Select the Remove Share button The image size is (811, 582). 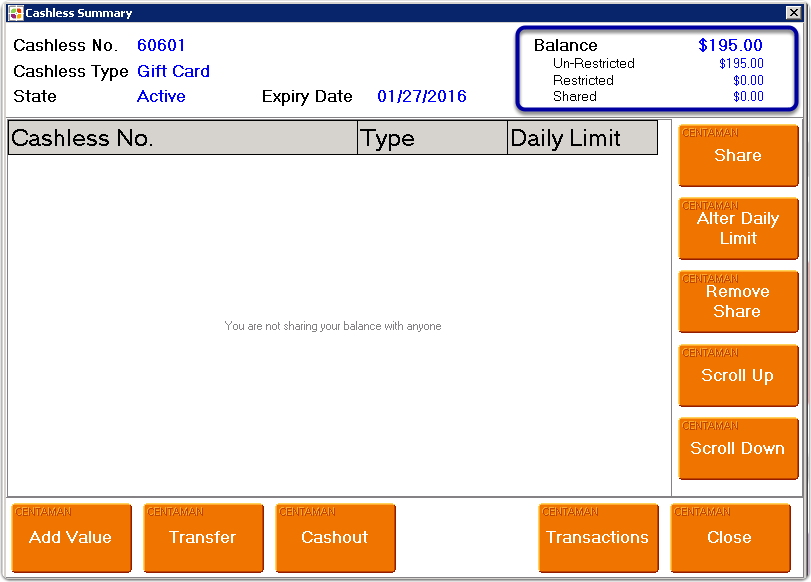pos(738,302)
